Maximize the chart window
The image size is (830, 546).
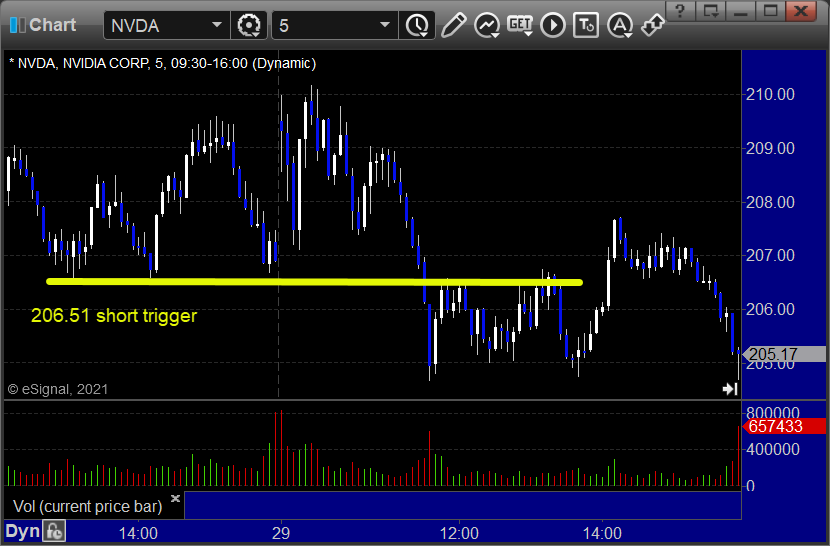click(x=770, y=11)
